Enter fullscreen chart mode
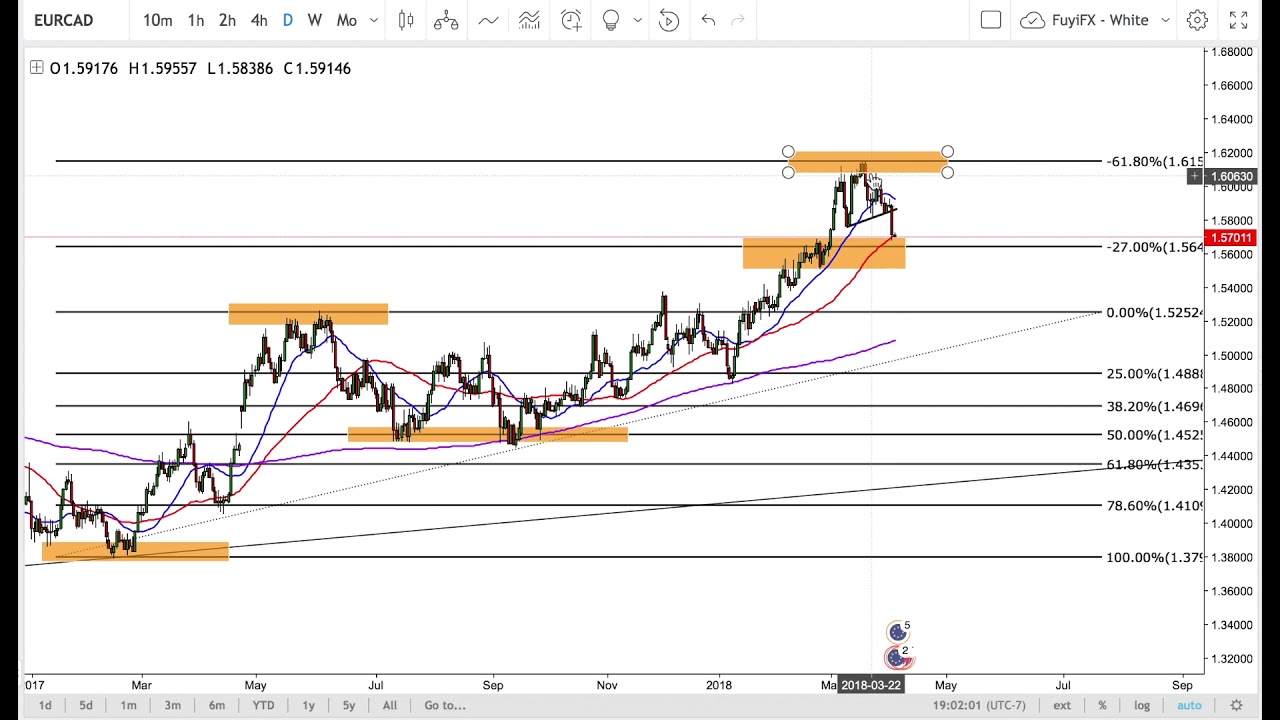 click(1238, 20)
